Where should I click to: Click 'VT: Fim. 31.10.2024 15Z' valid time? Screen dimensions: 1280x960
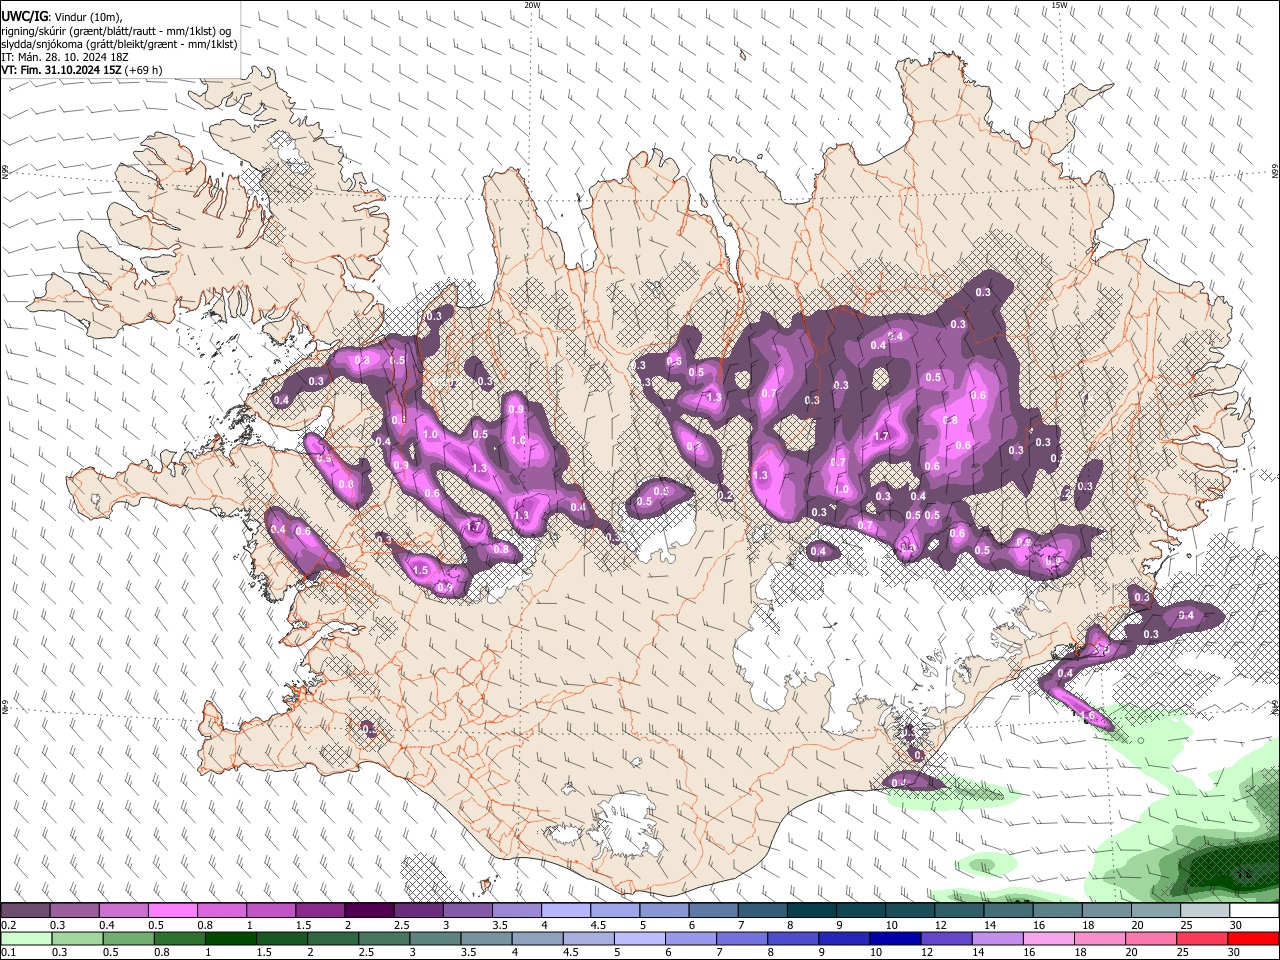[62, 70]
